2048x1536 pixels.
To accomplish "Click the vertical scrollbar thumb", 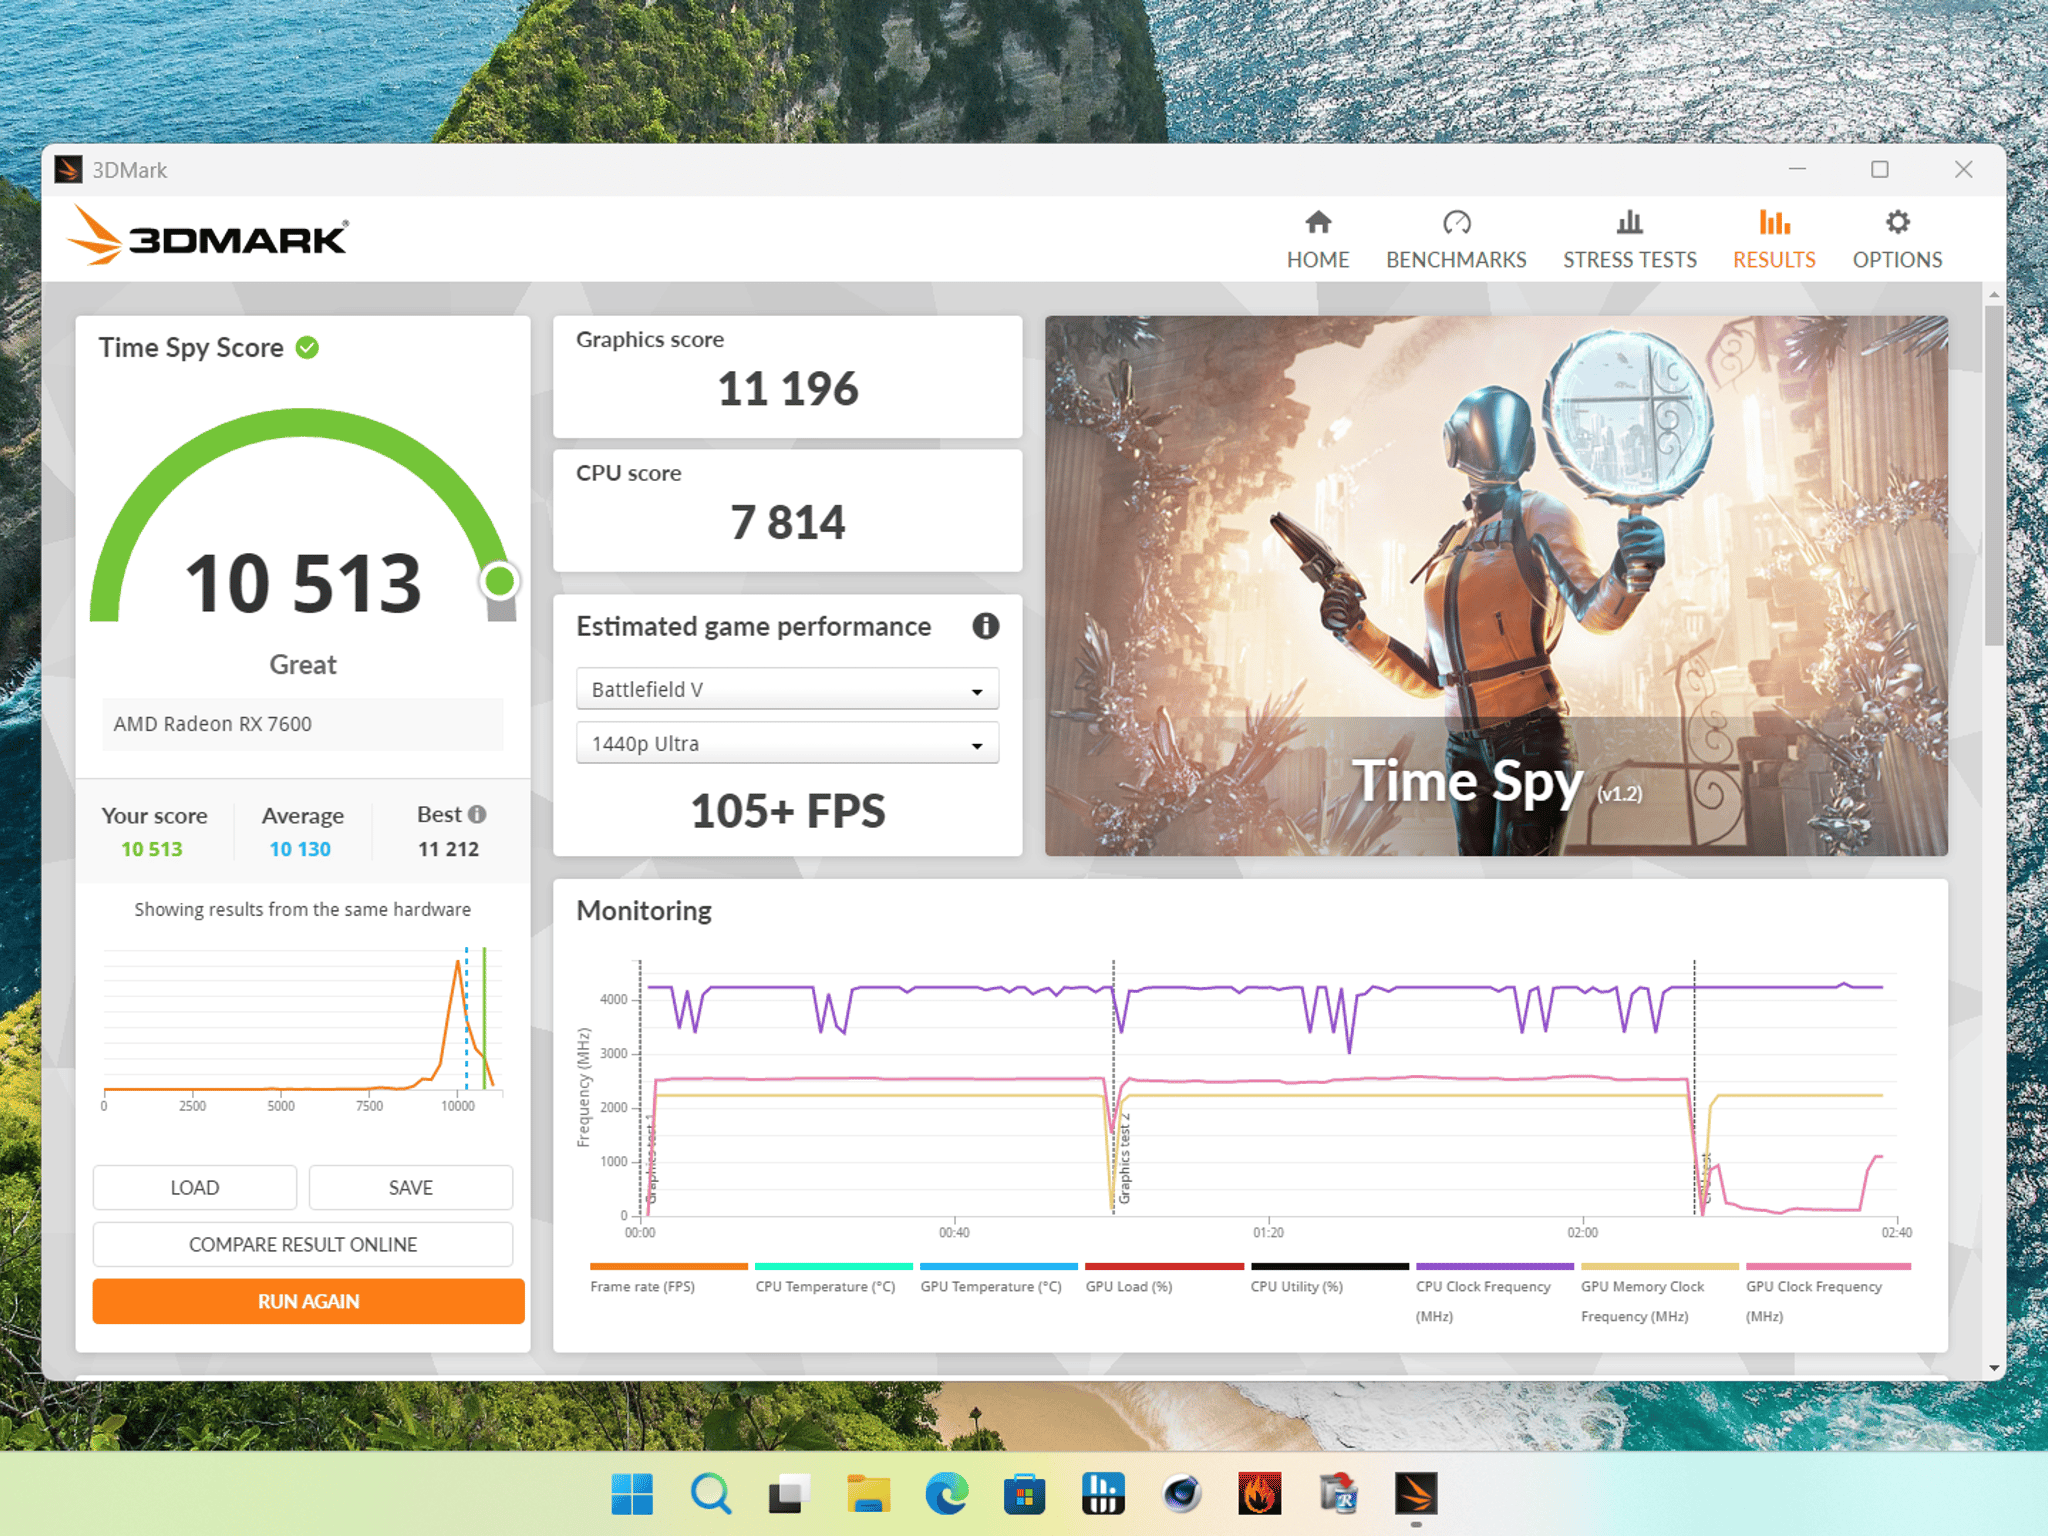I will 1993,475.
